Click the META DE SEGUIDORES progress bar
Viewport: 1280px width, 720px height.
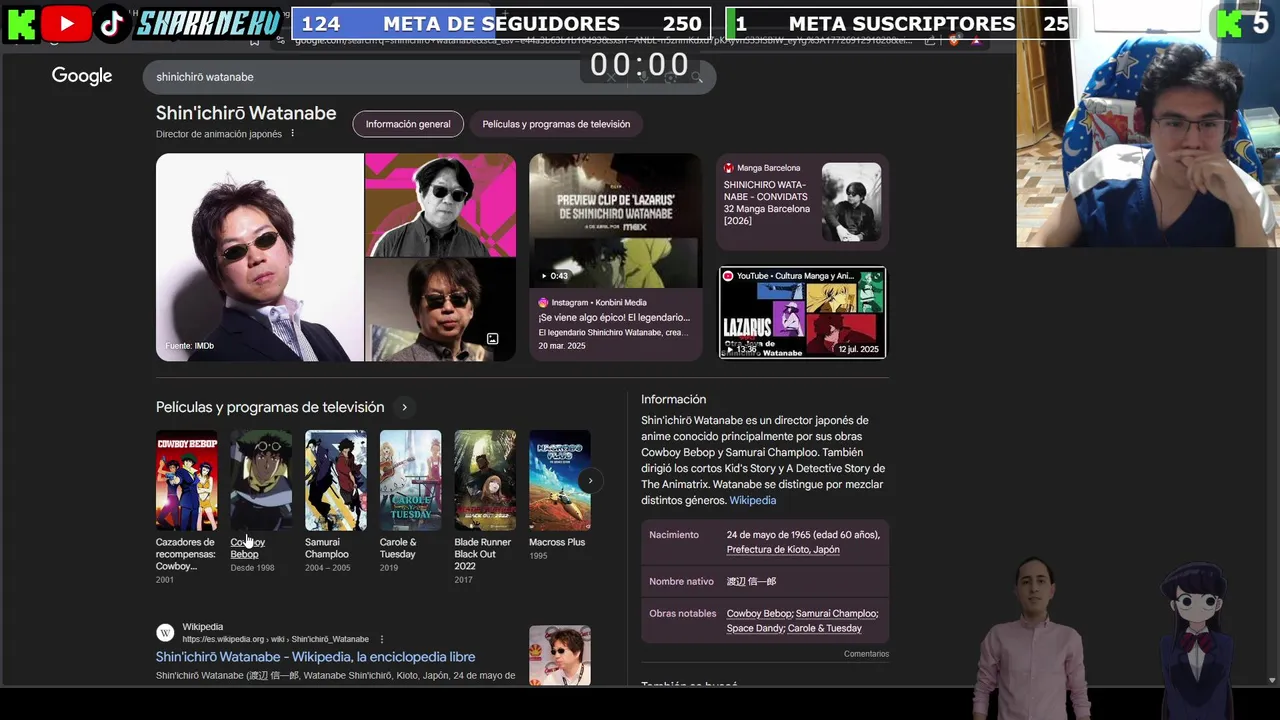501,24
